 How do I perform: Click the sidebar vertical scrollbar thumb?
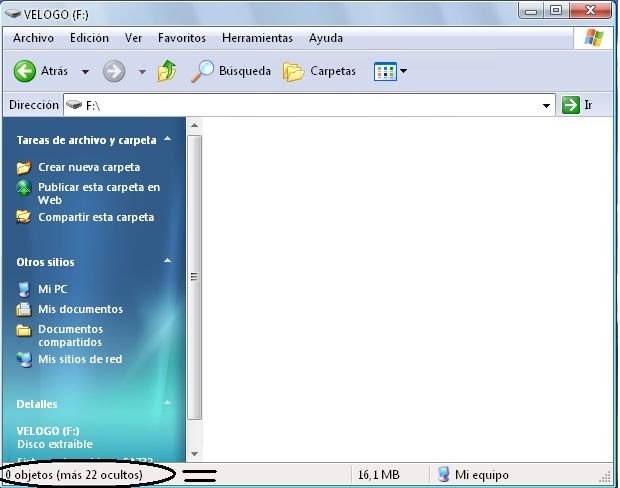194,277
